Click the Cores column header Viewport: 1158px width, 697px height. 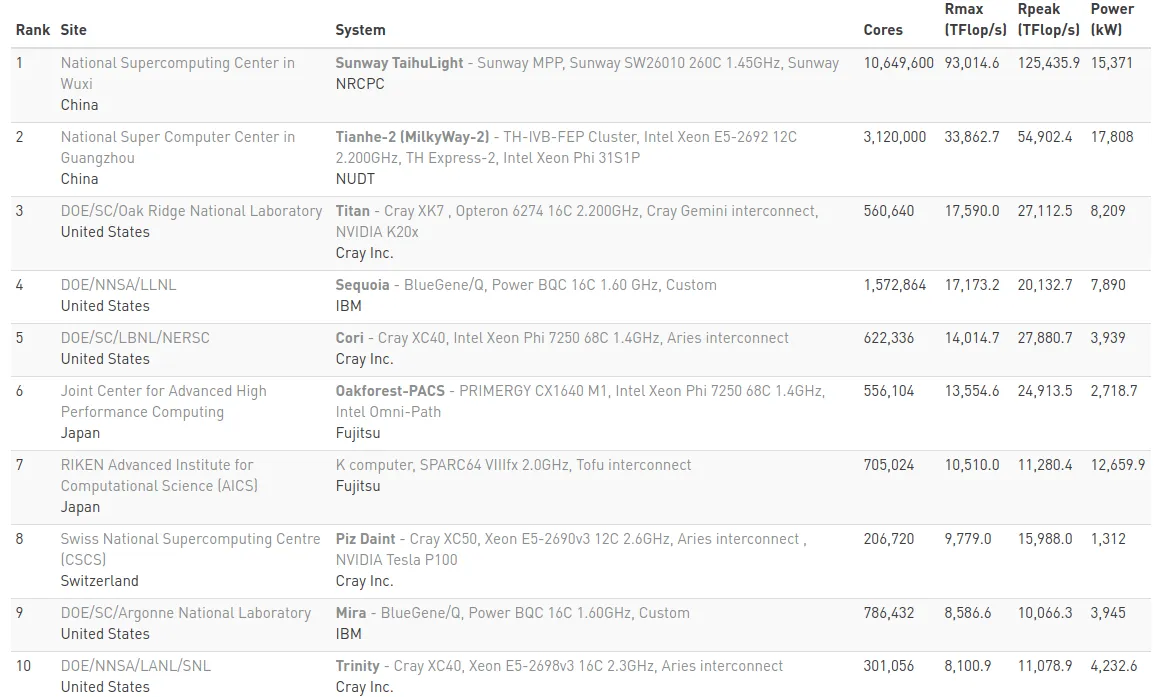883,30
